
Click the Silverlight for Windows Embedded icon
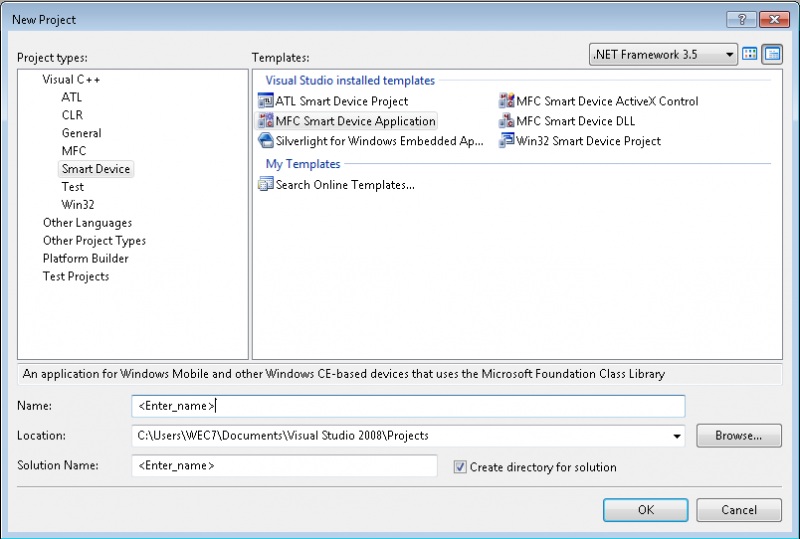(x=266, y=141)
